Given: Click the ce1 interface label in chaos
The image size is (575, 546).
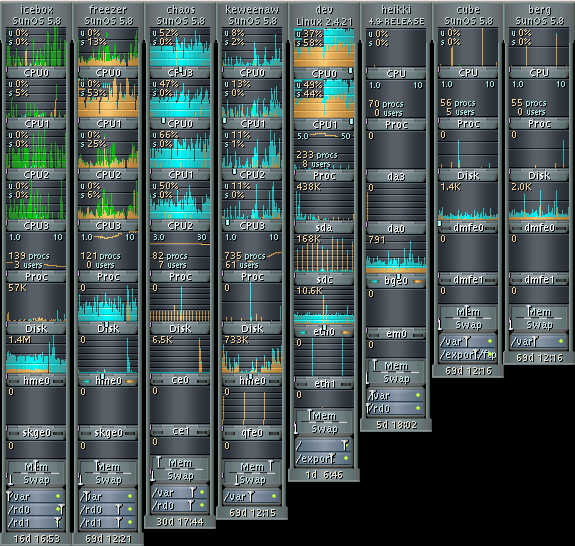Looking at the screenshot, I should pyautogui.click(x=180, y=430).
